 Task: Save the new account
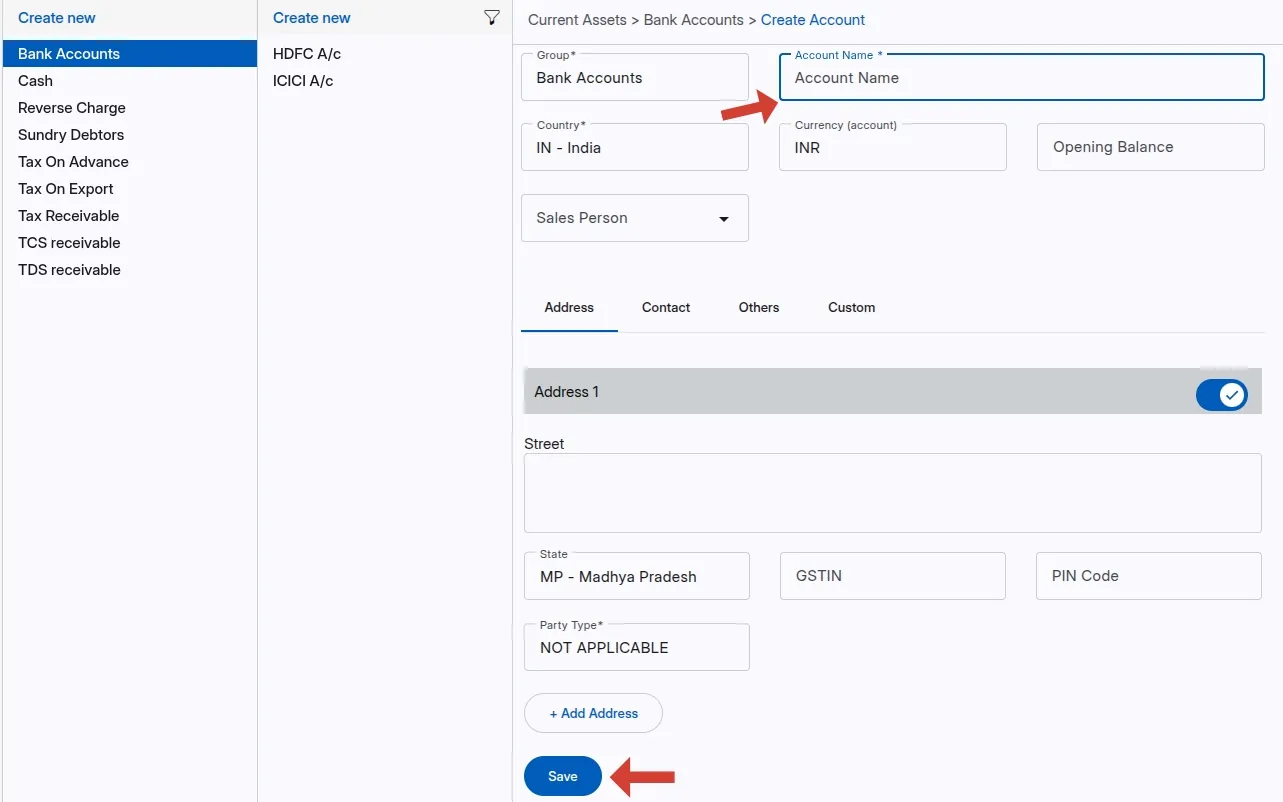(x=563, y=776)
